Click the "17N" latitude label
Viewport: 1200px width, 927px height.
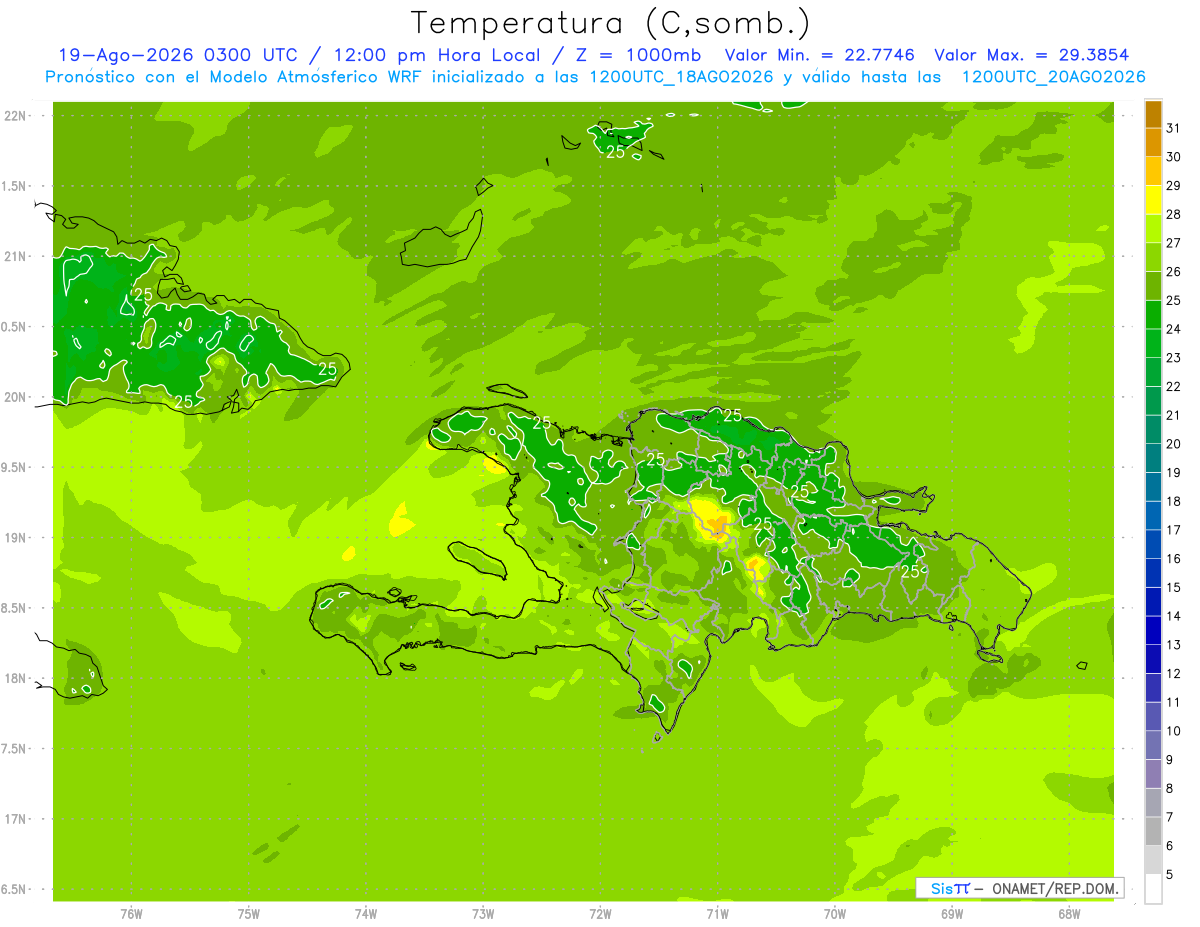(17, 819)
